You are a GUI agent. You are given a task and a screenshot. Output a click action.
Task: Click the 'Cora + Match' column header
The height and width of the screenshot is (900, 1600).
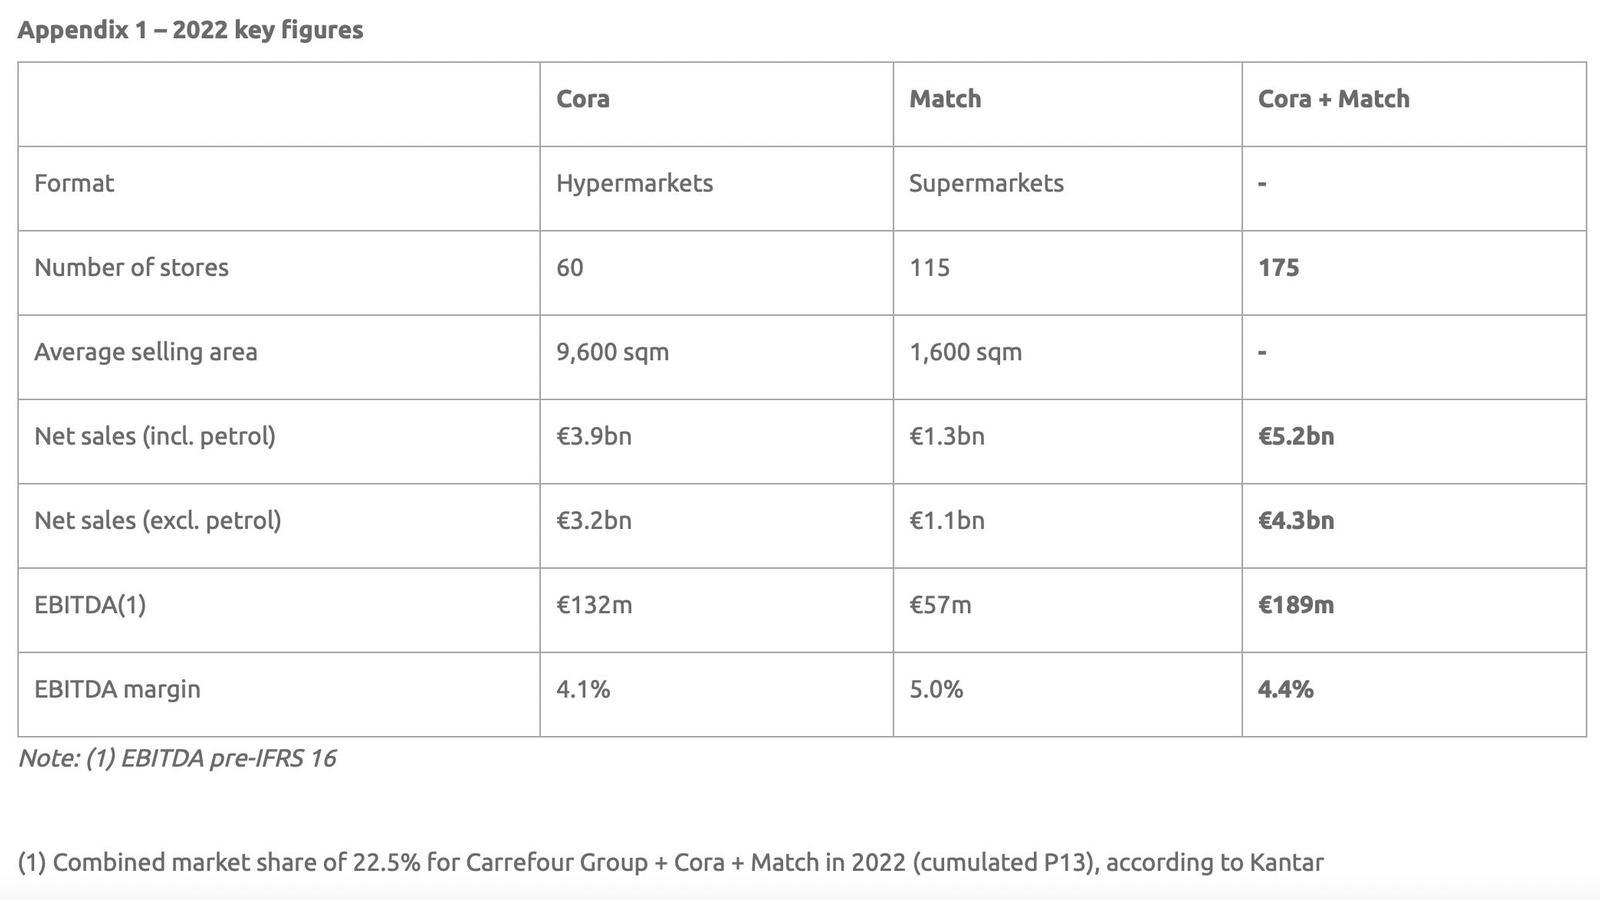click(1333, 99)
